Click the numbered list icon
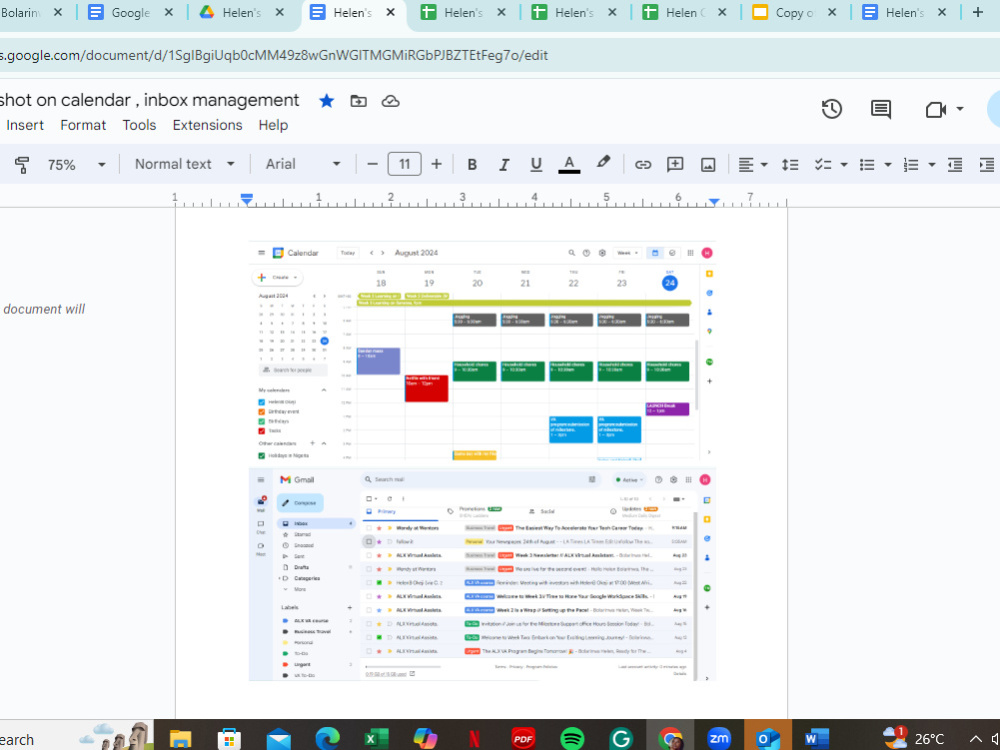 point(911,165)
